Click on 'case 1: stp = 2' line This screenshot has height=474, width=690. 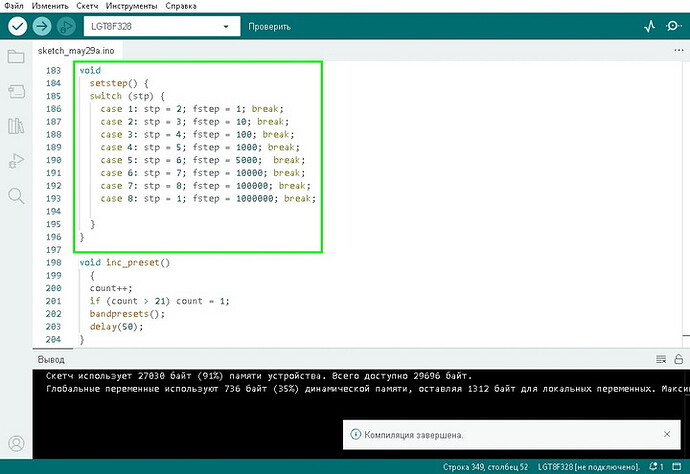pos(192,109)
